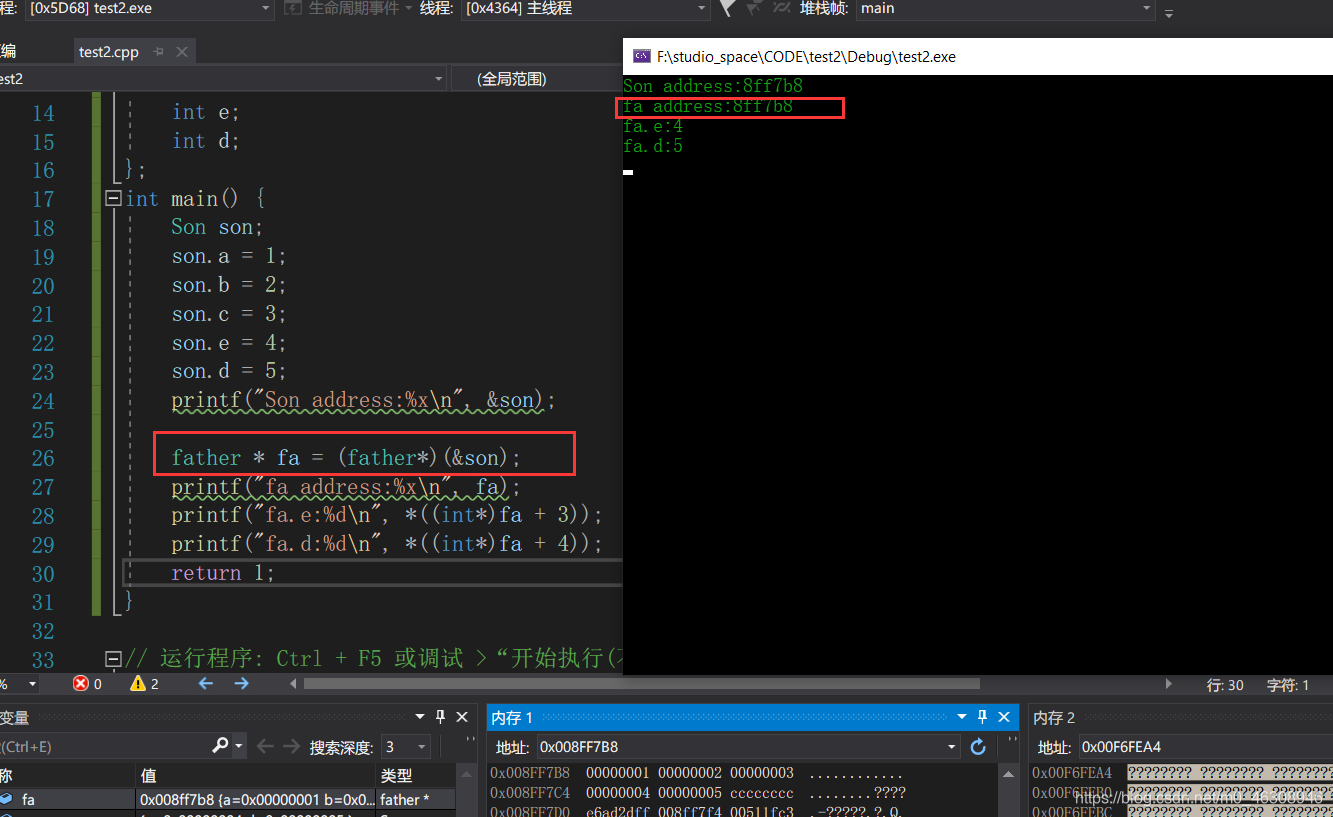Viewport: 1333px width, 817px height.
Task: Collapse the main function code block
Action: click(x=113, y=199)
